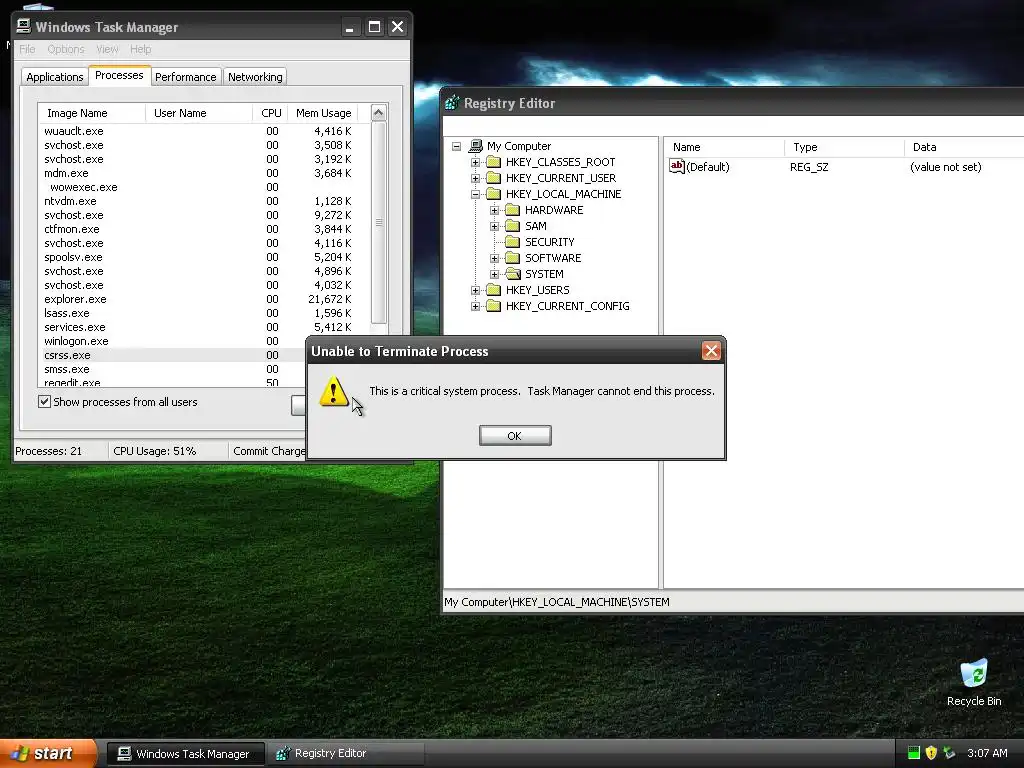Switch to Windows Task Manager taskbar button
The width and height of the screenshot is (1024, 768).
[185, 754]
